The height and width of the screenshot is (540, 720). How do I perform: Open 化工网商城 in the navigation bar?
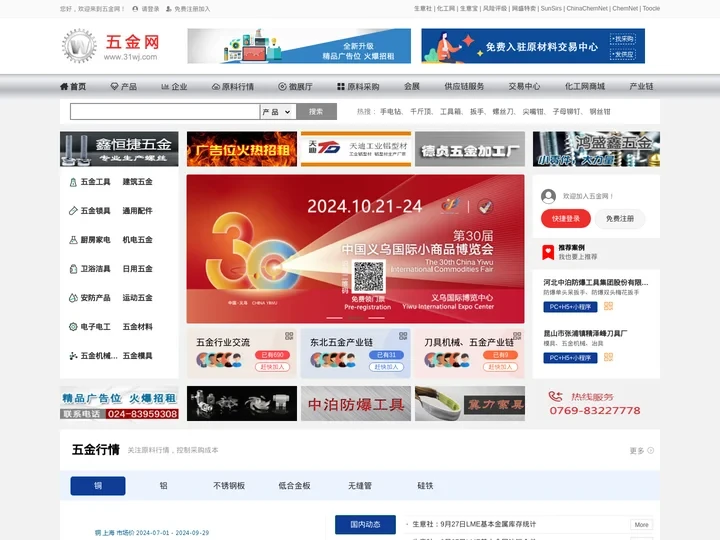coord(585,86)
